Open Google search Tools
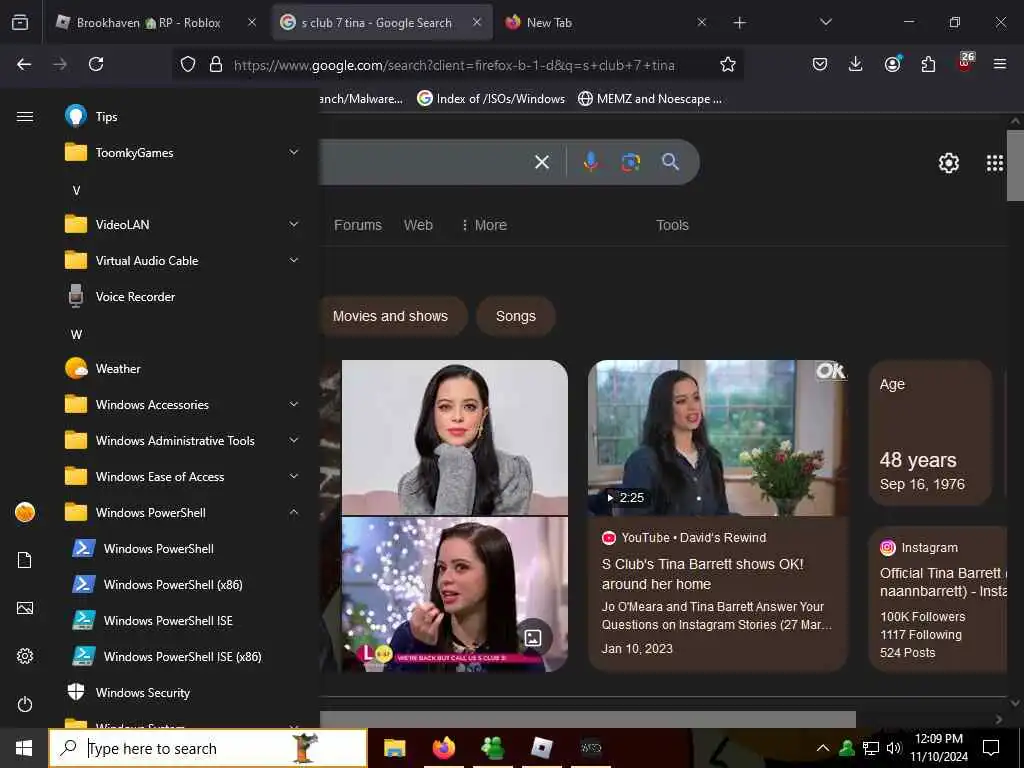Image resolution: width=1024 pixels, height=768 pixels. (x=672, y=225)
